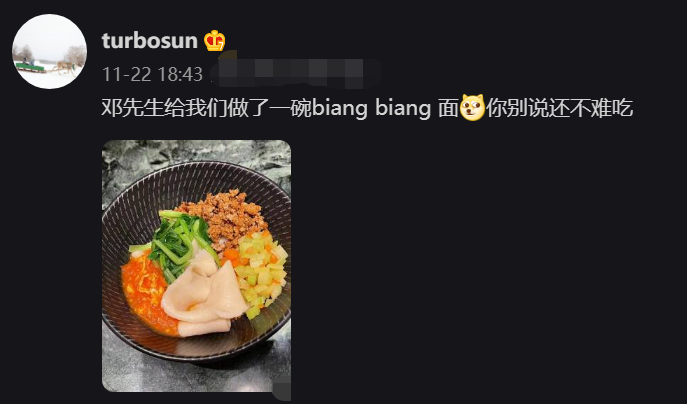Click the gold crown VIP badge
The width and height of the screenshot is (687, 404).
(x=214, y=41)
